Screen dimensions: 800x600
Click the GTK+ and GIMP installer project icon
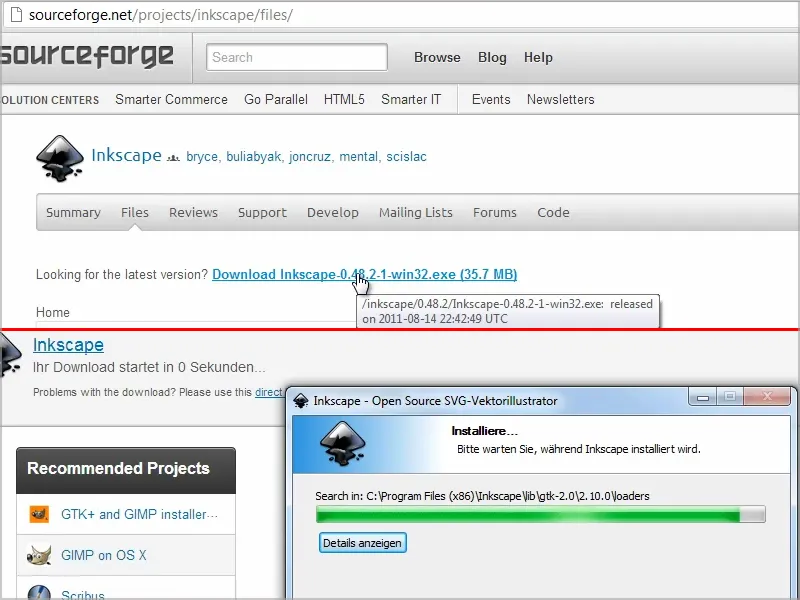(39, 514)
